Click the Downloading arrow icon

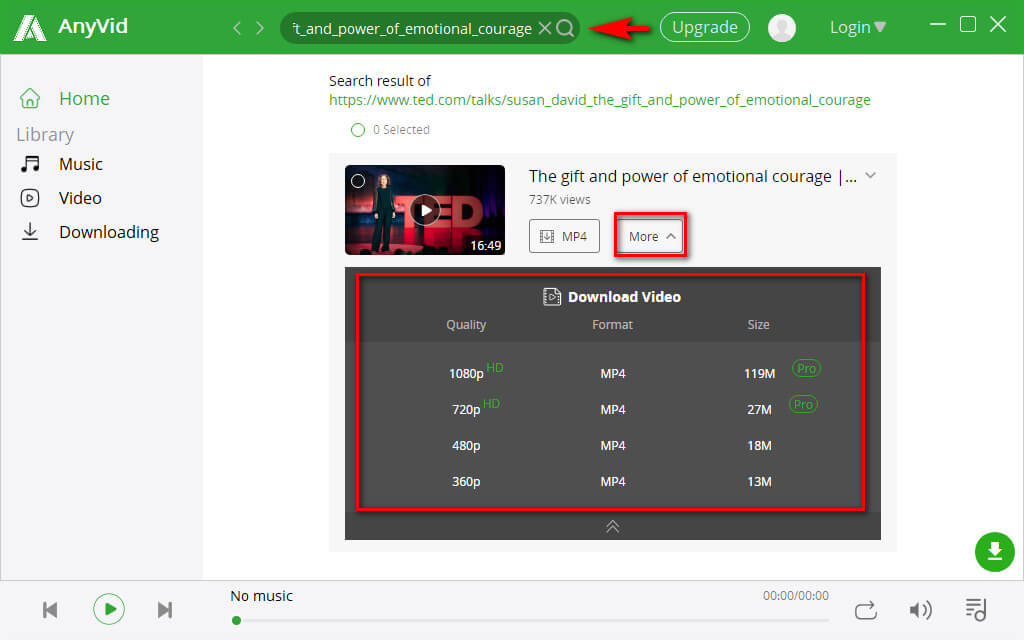coord(30,231)
